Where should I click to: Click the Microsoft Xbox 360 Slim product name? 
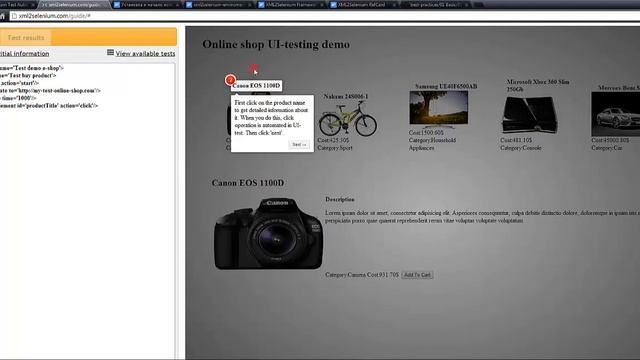538,85
